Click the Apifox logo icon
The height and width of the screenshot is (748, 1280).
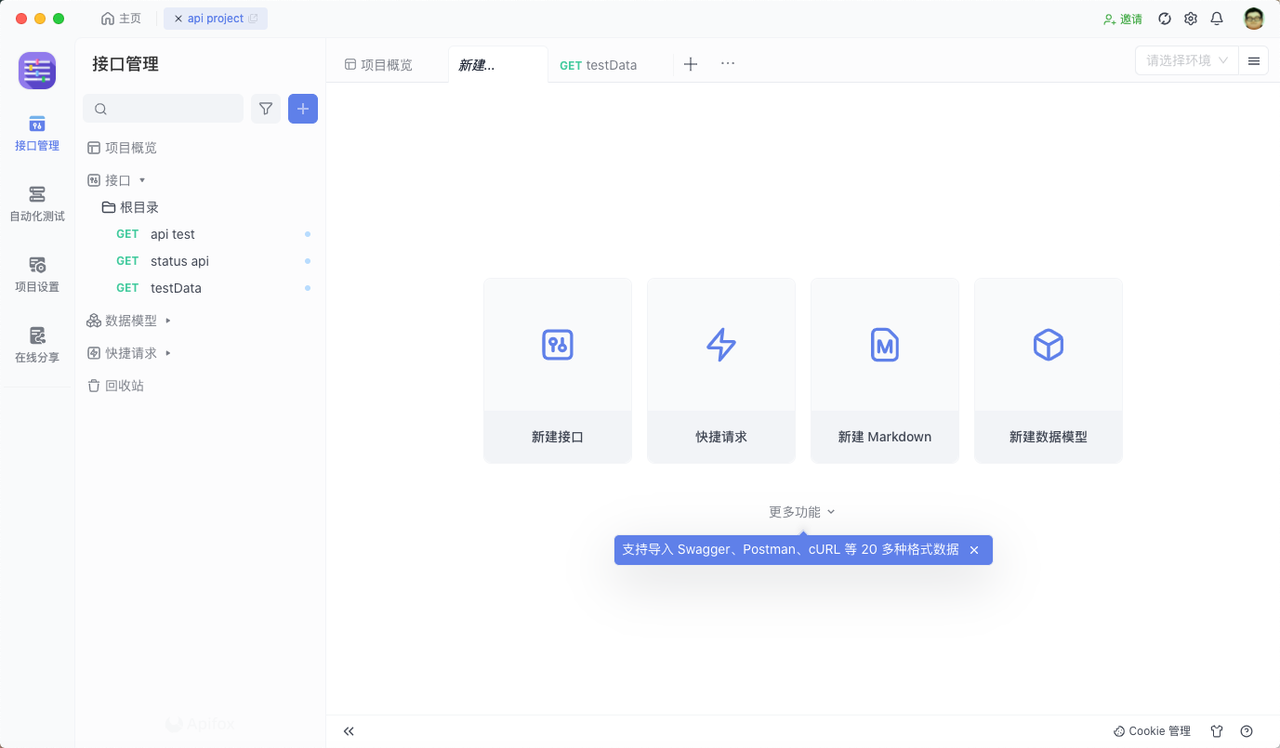pos(37,71)
